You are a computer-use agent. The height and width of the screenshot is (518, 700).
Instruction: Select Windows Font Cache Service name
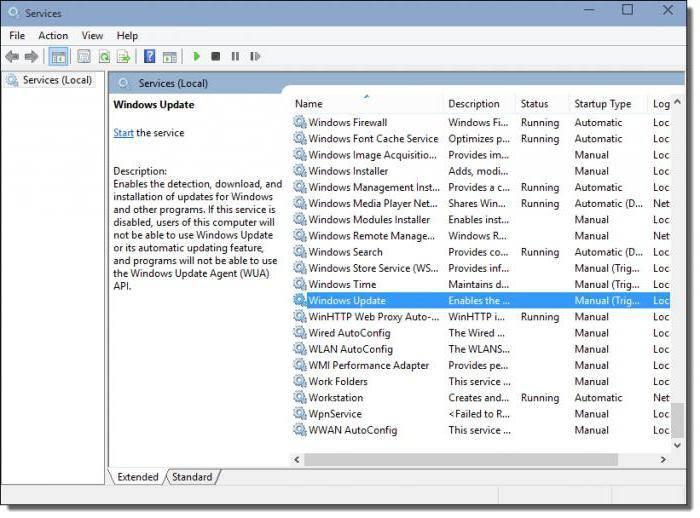(x=373, y=139)
